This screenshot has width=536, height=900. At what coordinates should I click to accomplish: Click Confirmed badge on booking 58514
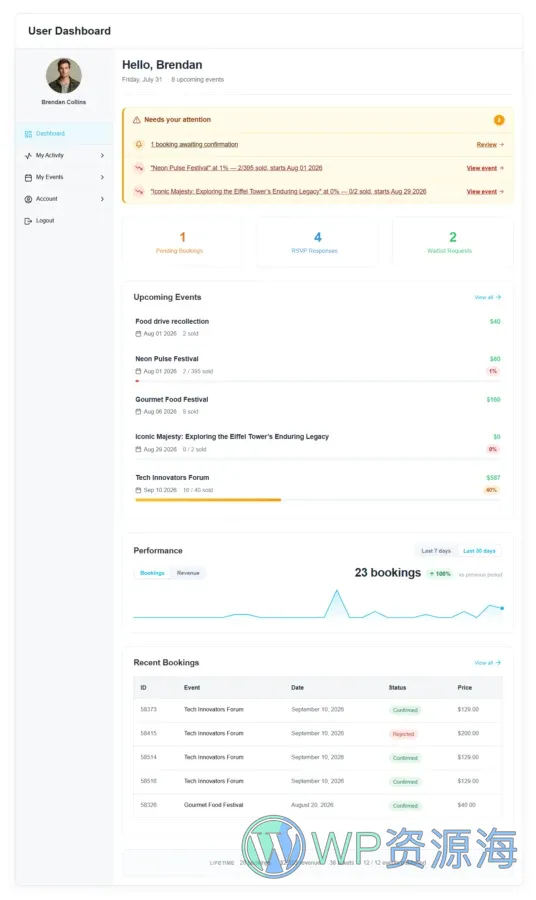pyautogui.click(x=405, y=758)
